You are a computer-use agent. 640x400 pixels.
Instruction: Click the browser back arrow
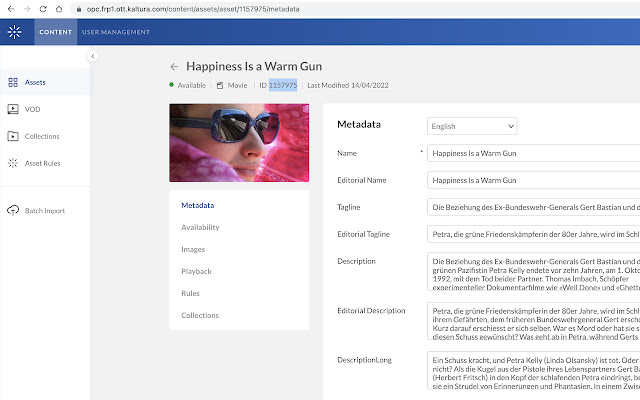(11, 9)
